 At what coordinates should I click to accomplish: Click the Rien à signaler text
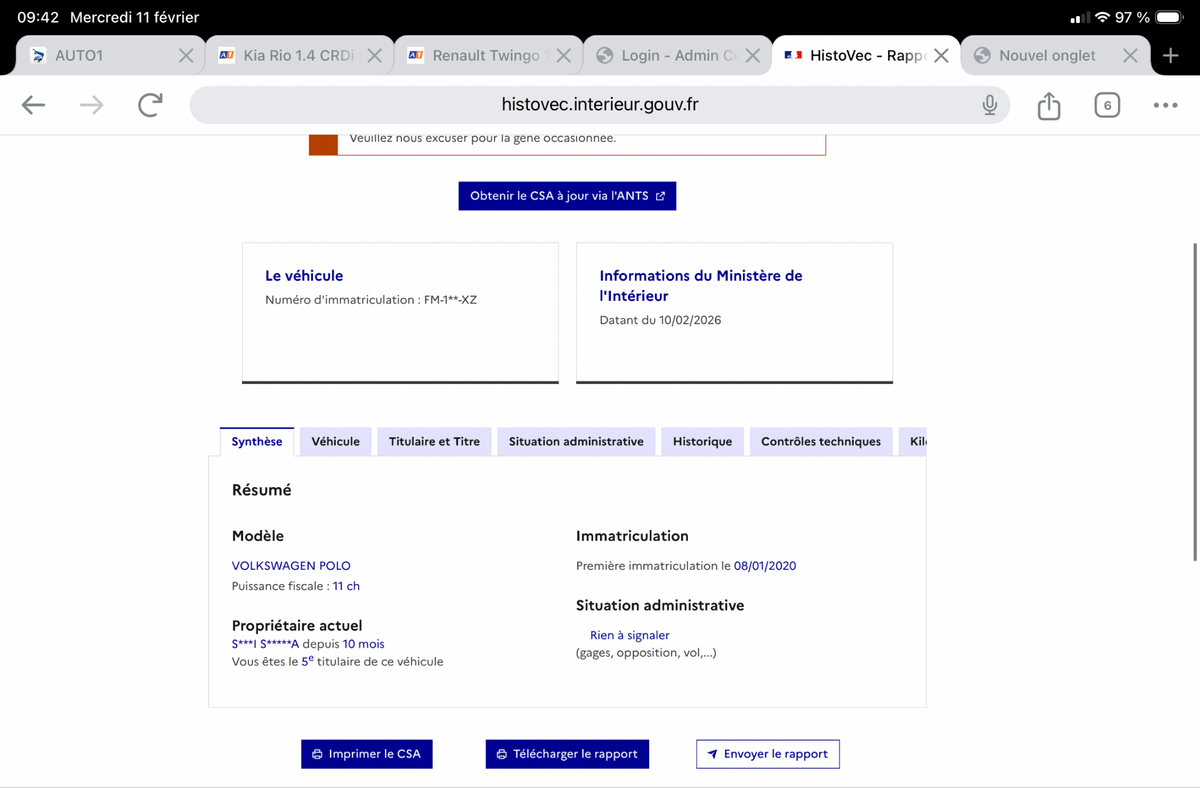click(630, 635)
